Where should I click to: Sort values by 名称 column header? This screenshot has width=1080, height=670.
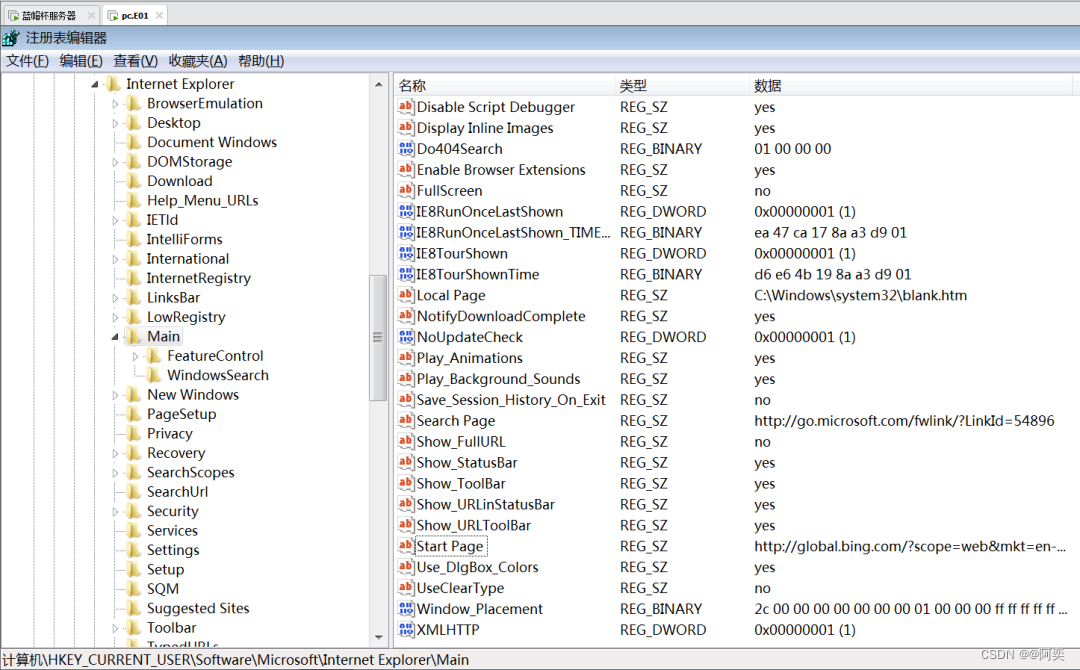point(505,85)
